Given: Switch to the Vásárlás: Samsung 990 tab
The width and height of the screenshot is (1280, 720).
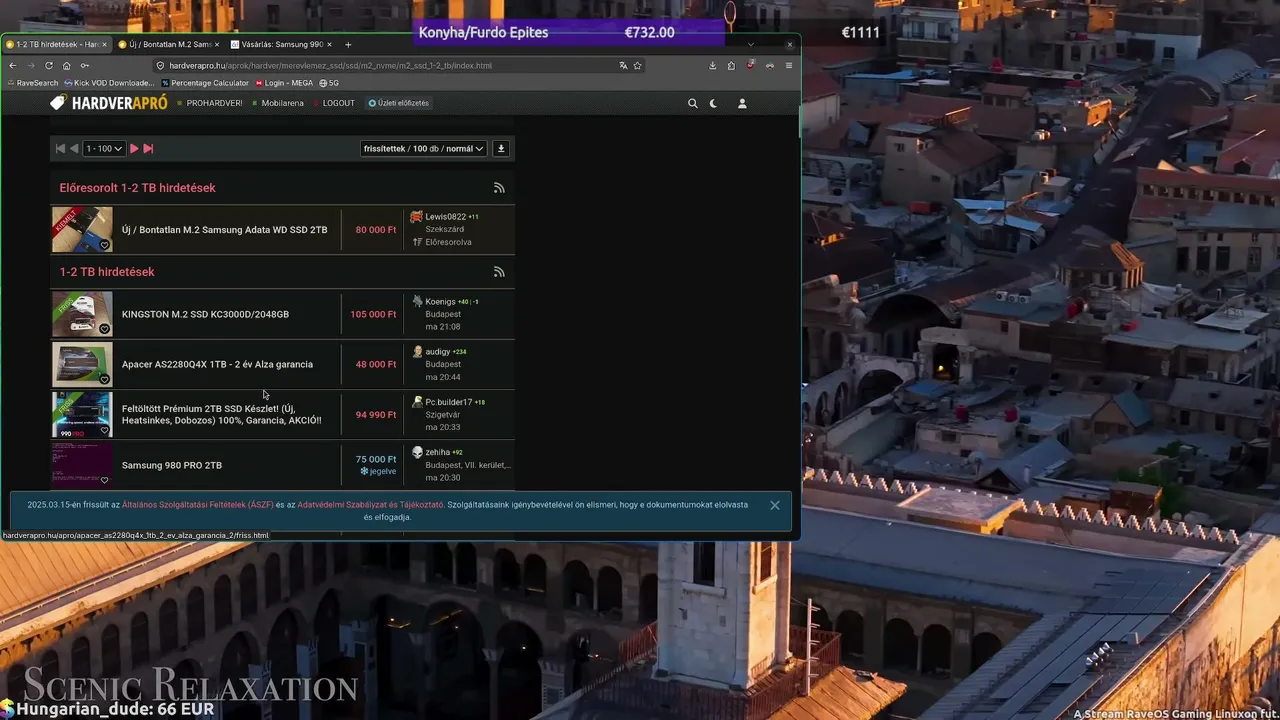Looking at the screenshot, I should click(x=280, y=44).
